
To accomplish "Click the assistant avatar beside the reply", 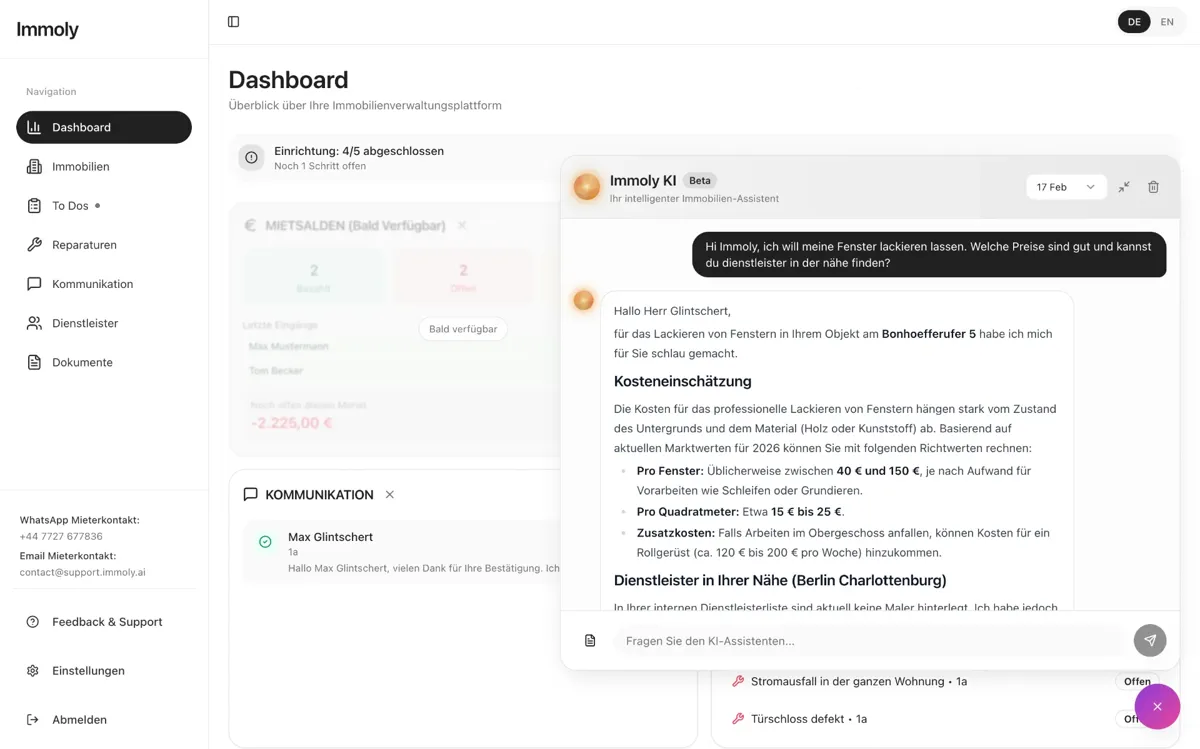I will [x=583, y=300].
